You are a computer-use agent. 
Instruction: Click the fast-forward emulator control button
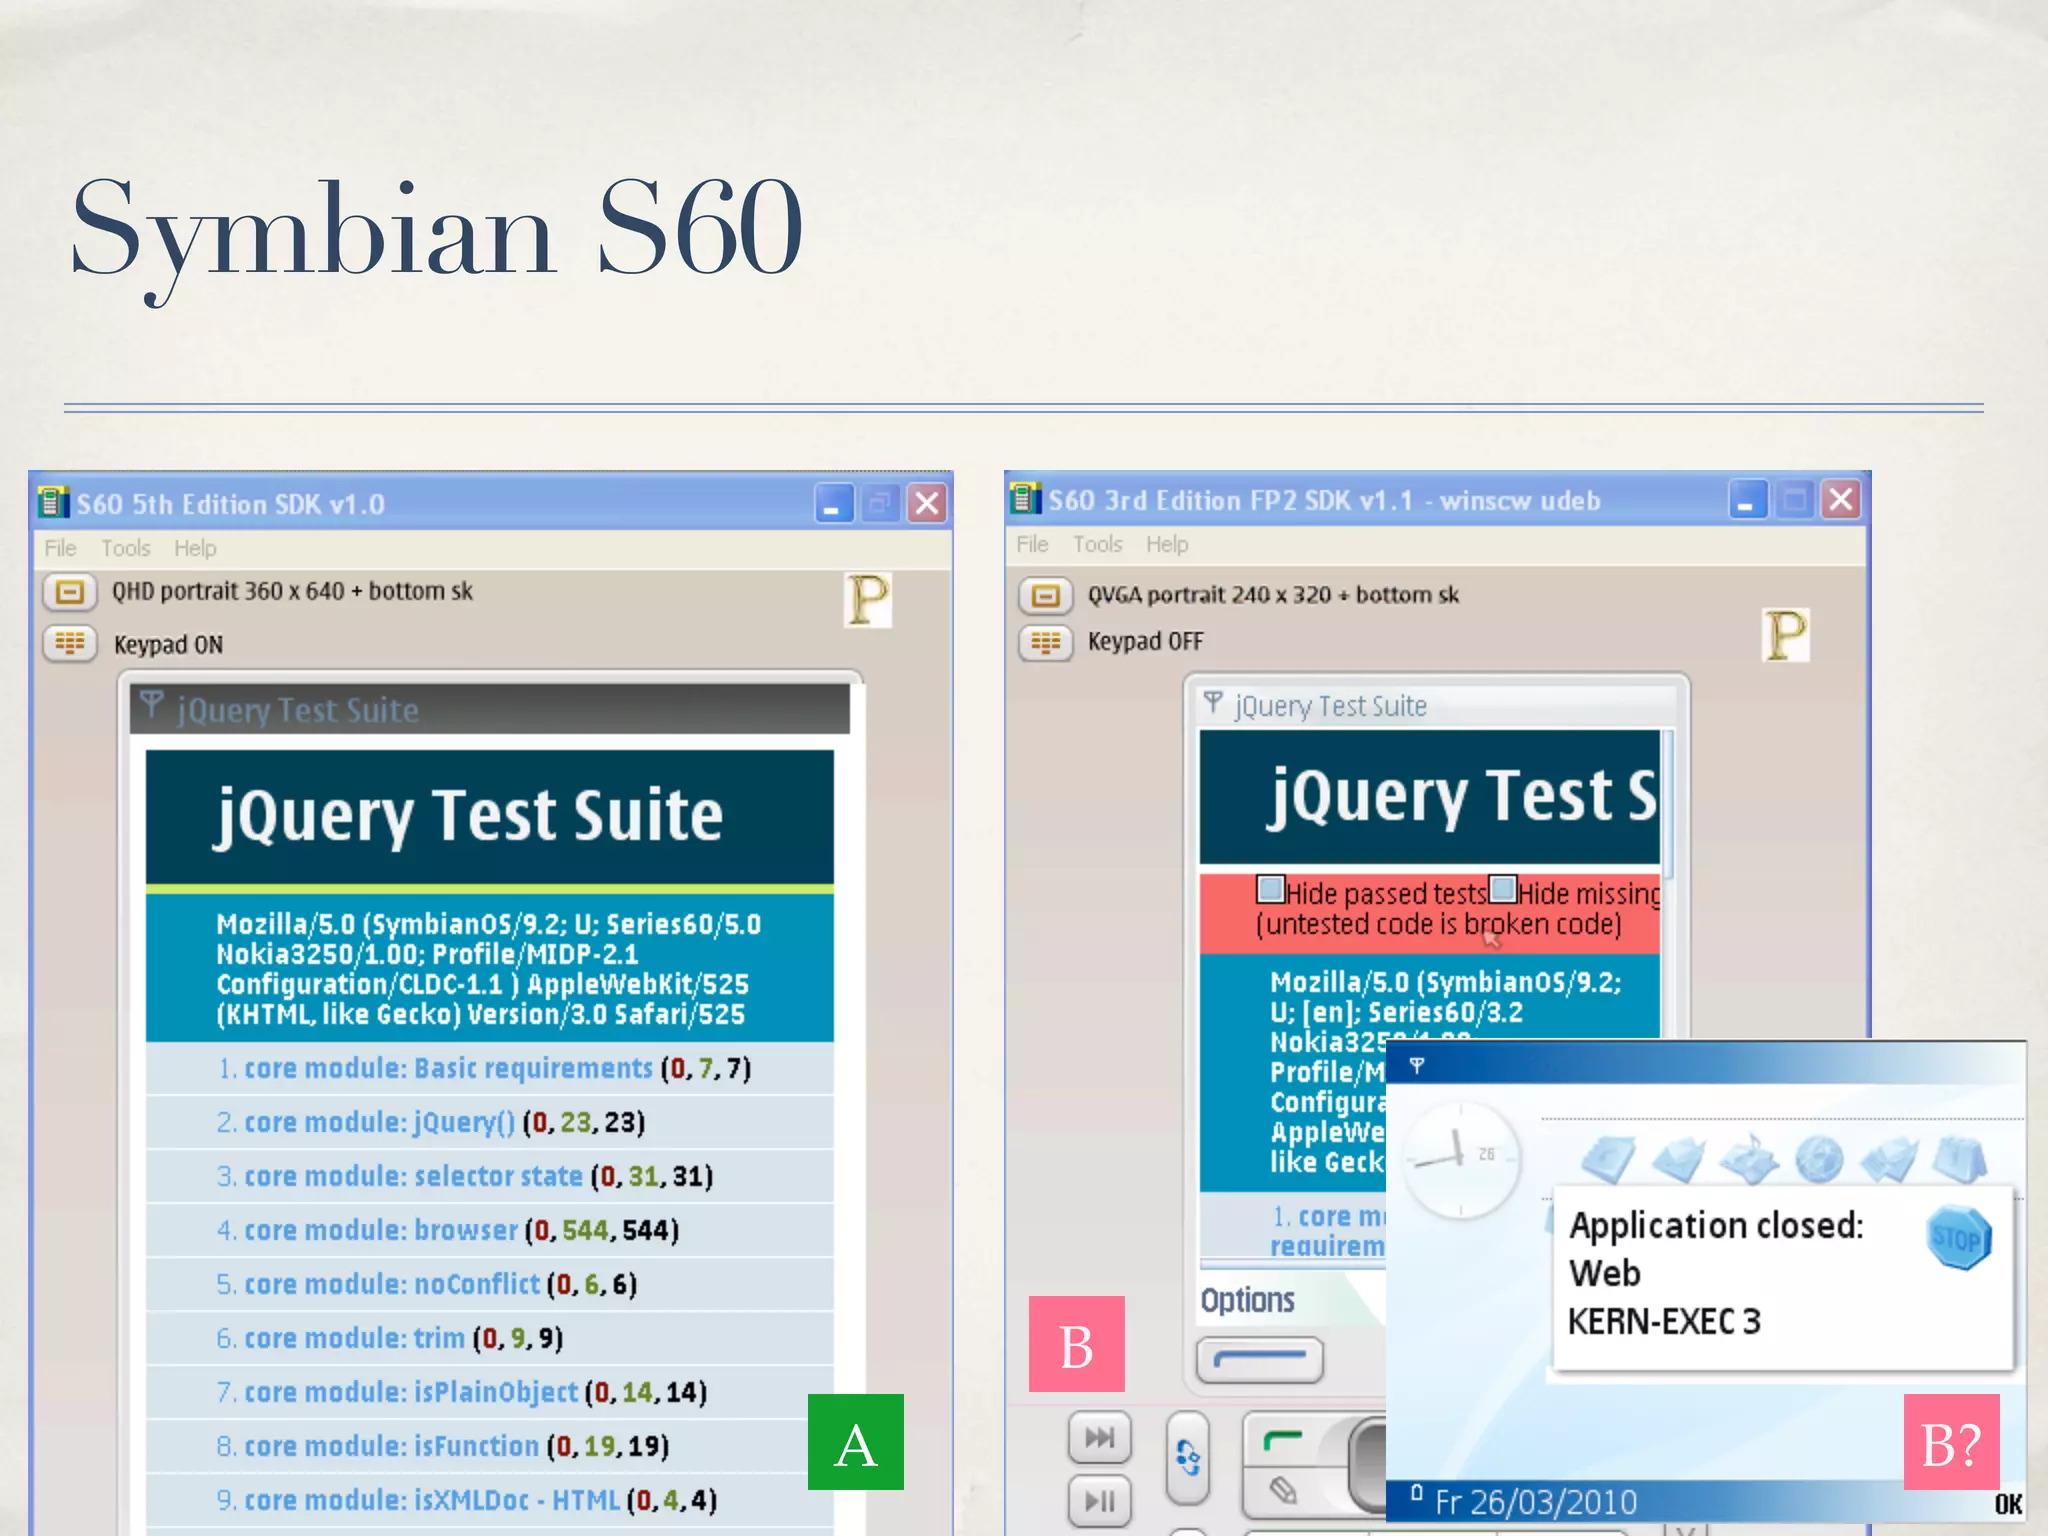pyautogui.click(x=1099, y=1438)
